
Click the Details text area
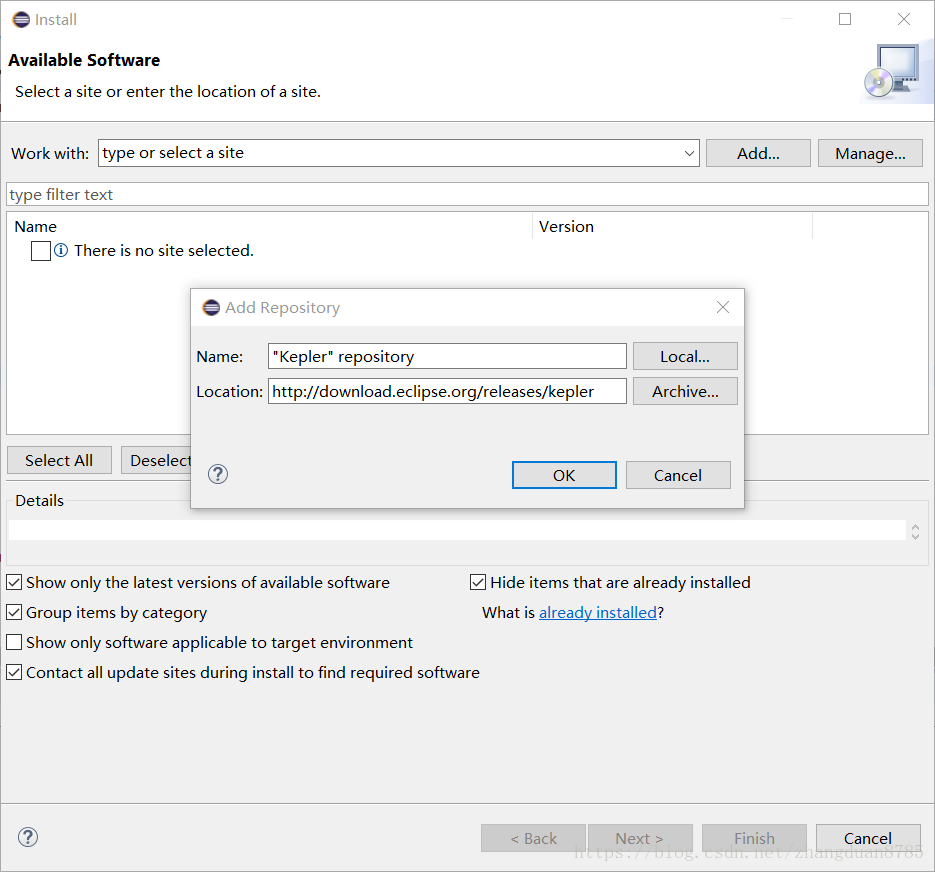coord(457,530)
